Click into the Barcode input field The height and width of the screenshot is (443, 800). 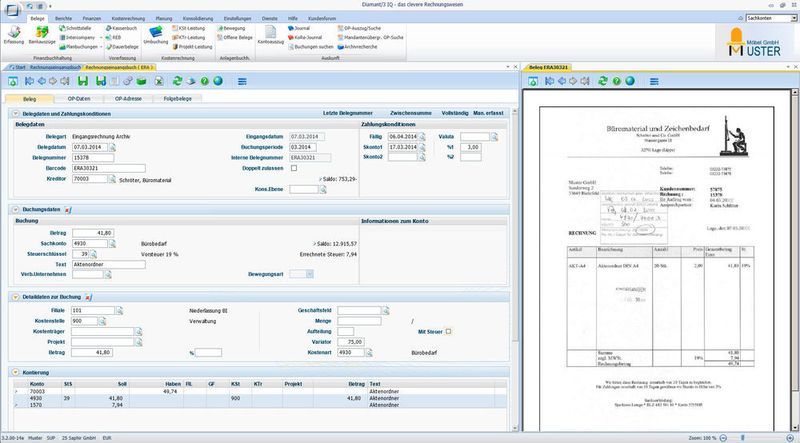point(109,168)
